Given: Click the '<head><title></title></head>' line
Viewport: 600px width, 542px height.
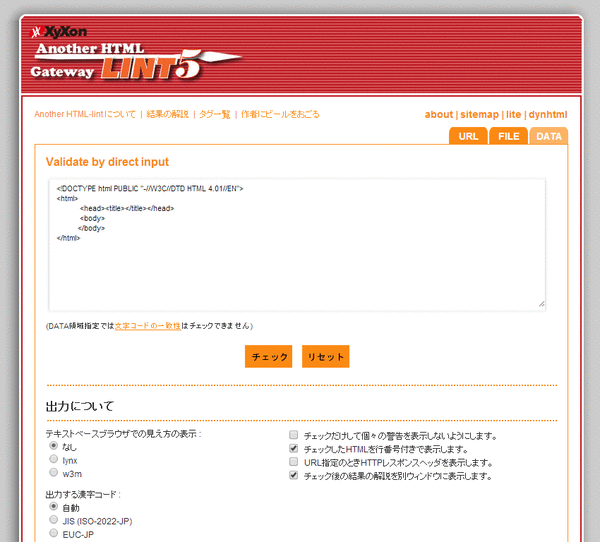Looking at the screenshot, I should [x=127, y=208].
